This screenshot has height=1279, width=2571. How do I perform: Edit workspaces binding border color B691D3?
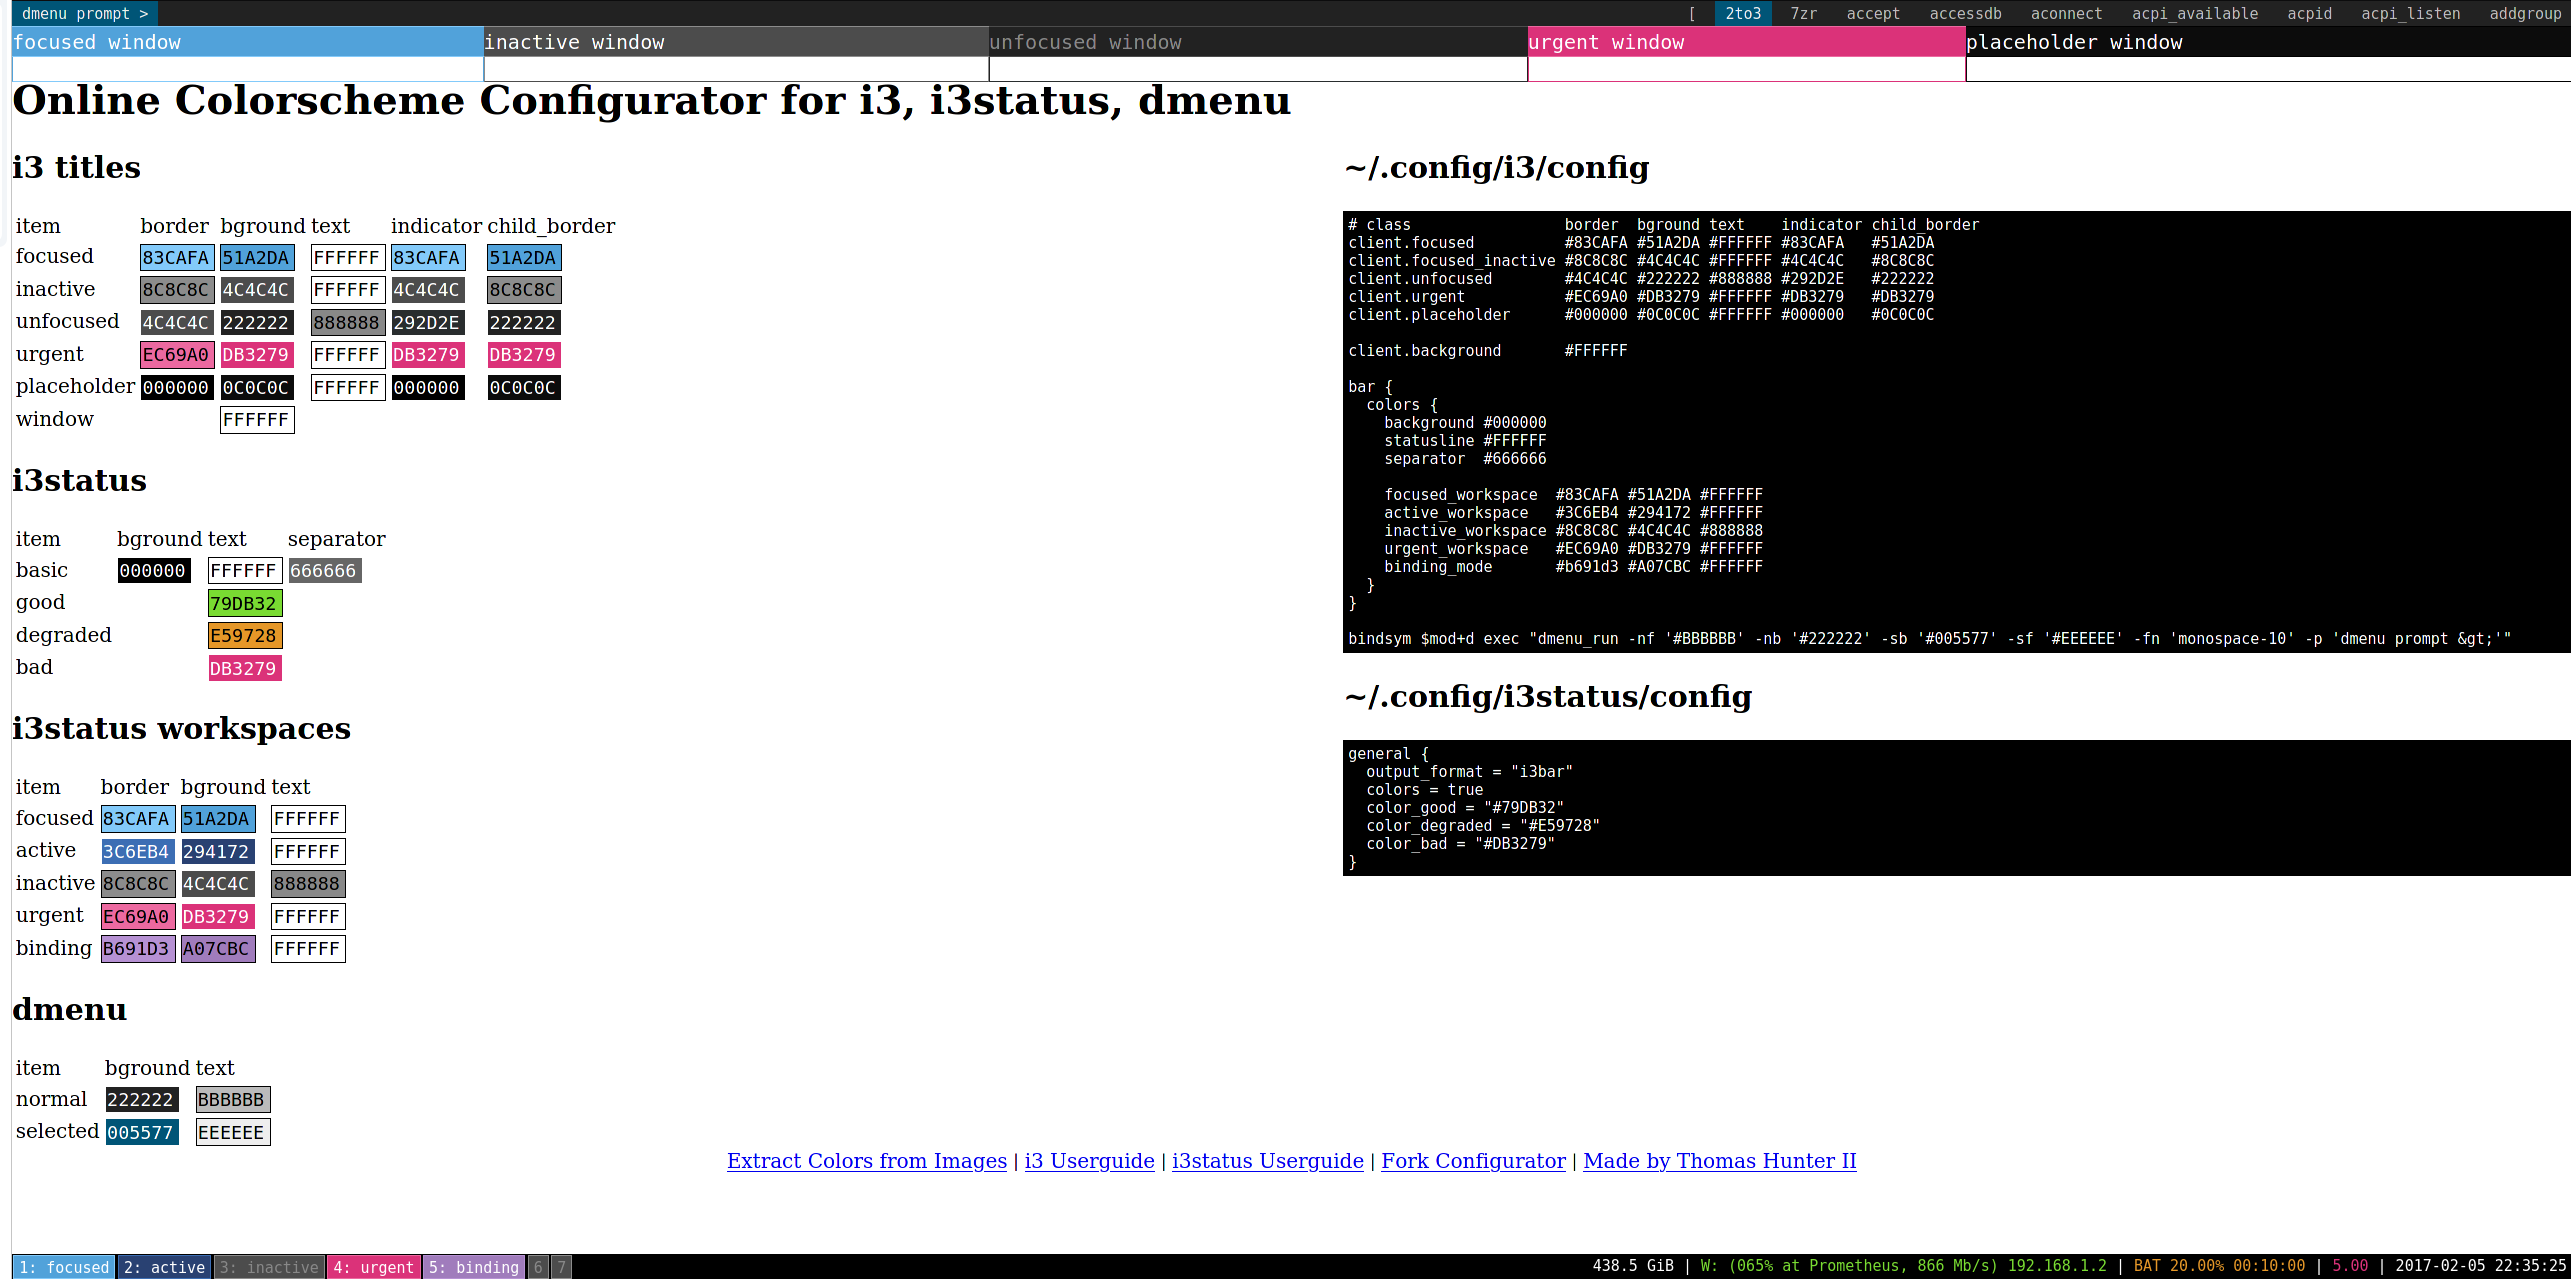click(138, 949)
